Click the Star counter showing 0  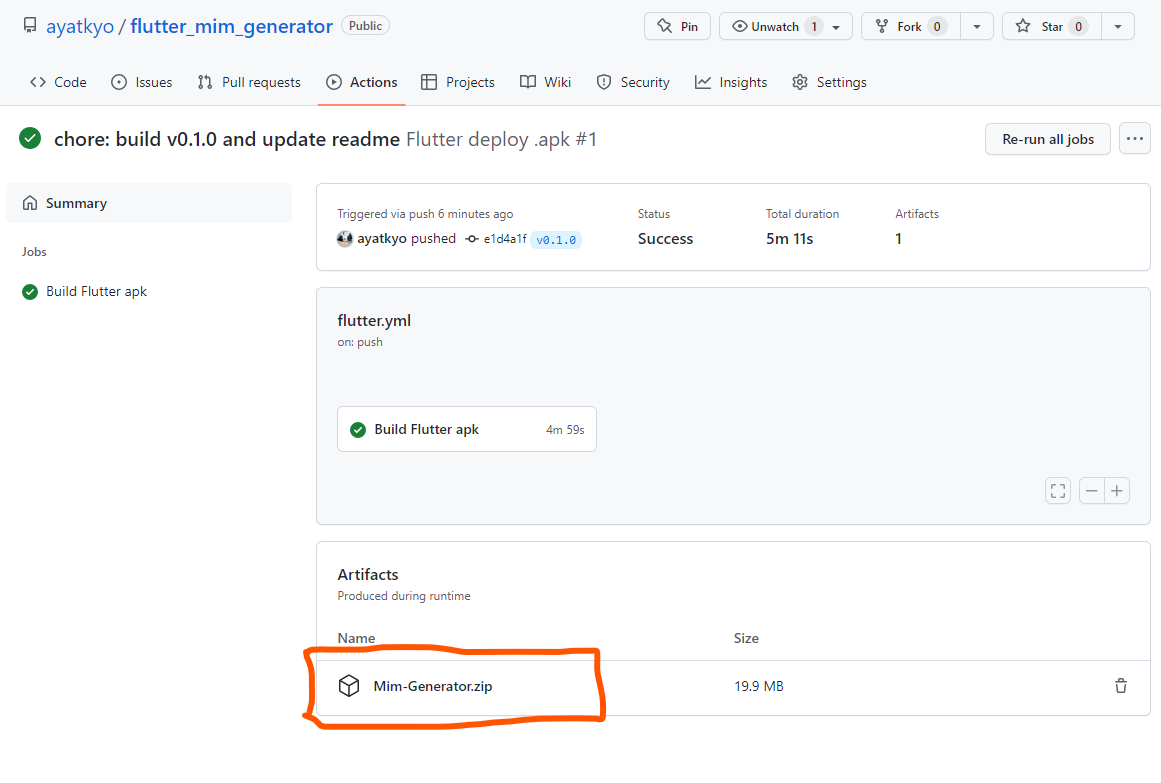click(x=1078, y=27)
